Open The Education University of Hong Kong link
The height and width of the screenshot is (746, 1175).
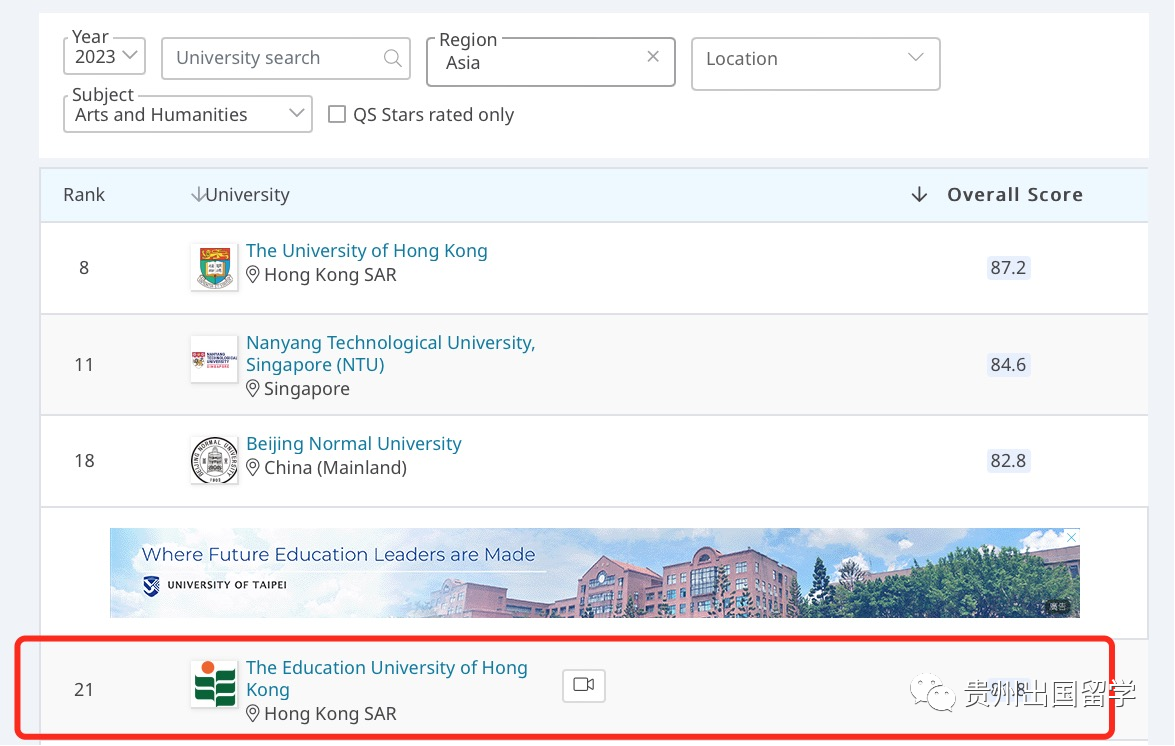(387, 678)
